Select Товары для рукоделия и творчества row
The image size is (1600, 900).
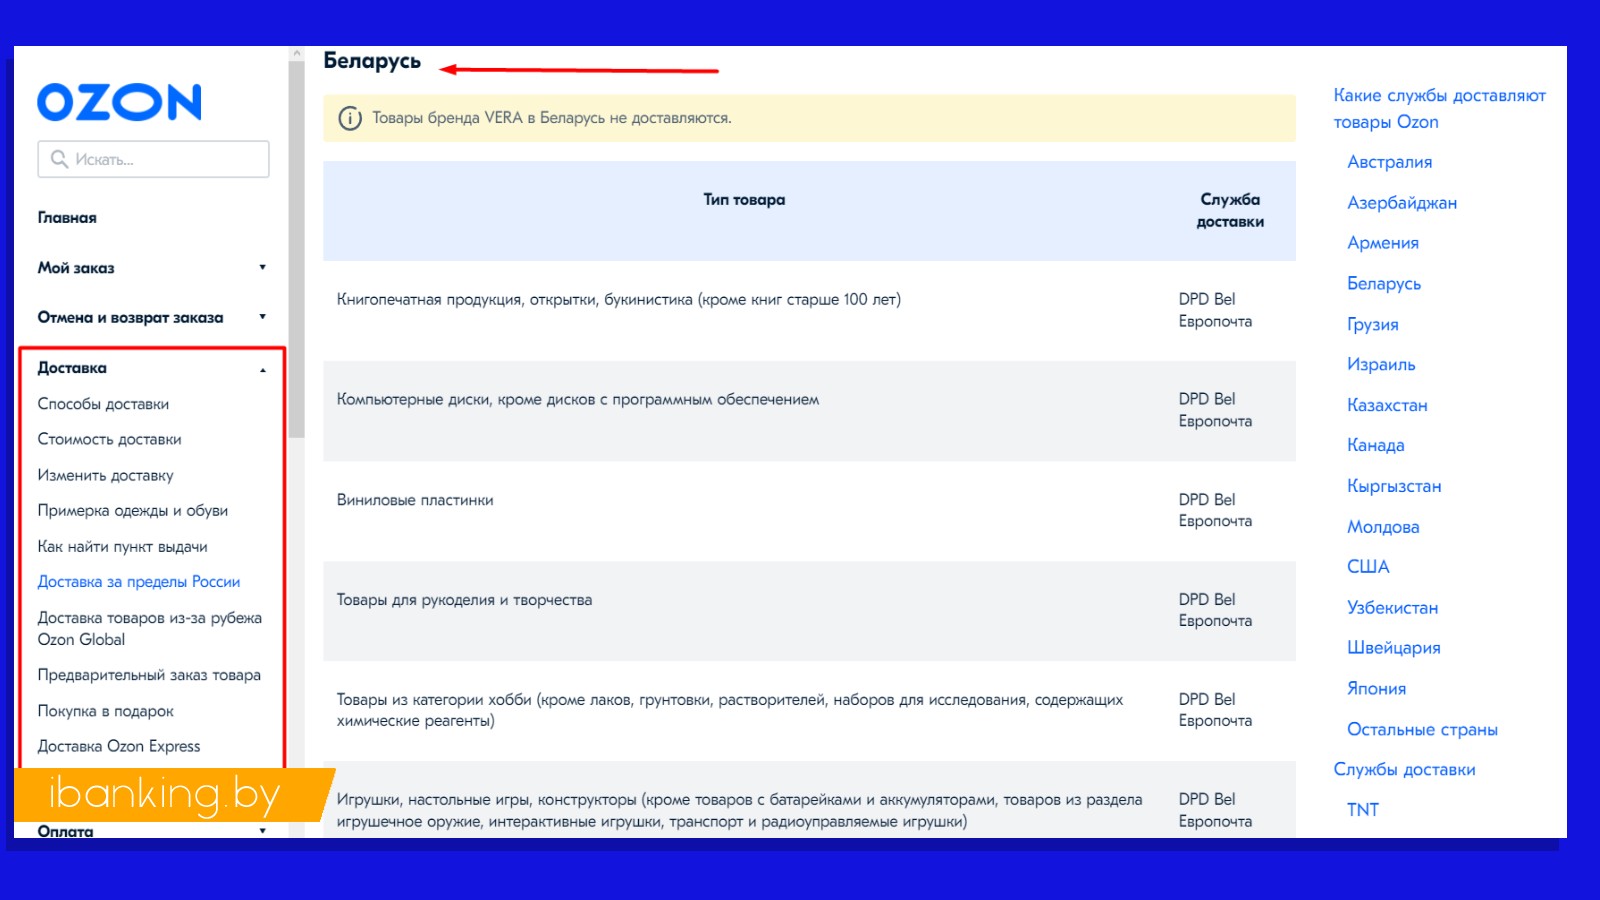point(809,610)
